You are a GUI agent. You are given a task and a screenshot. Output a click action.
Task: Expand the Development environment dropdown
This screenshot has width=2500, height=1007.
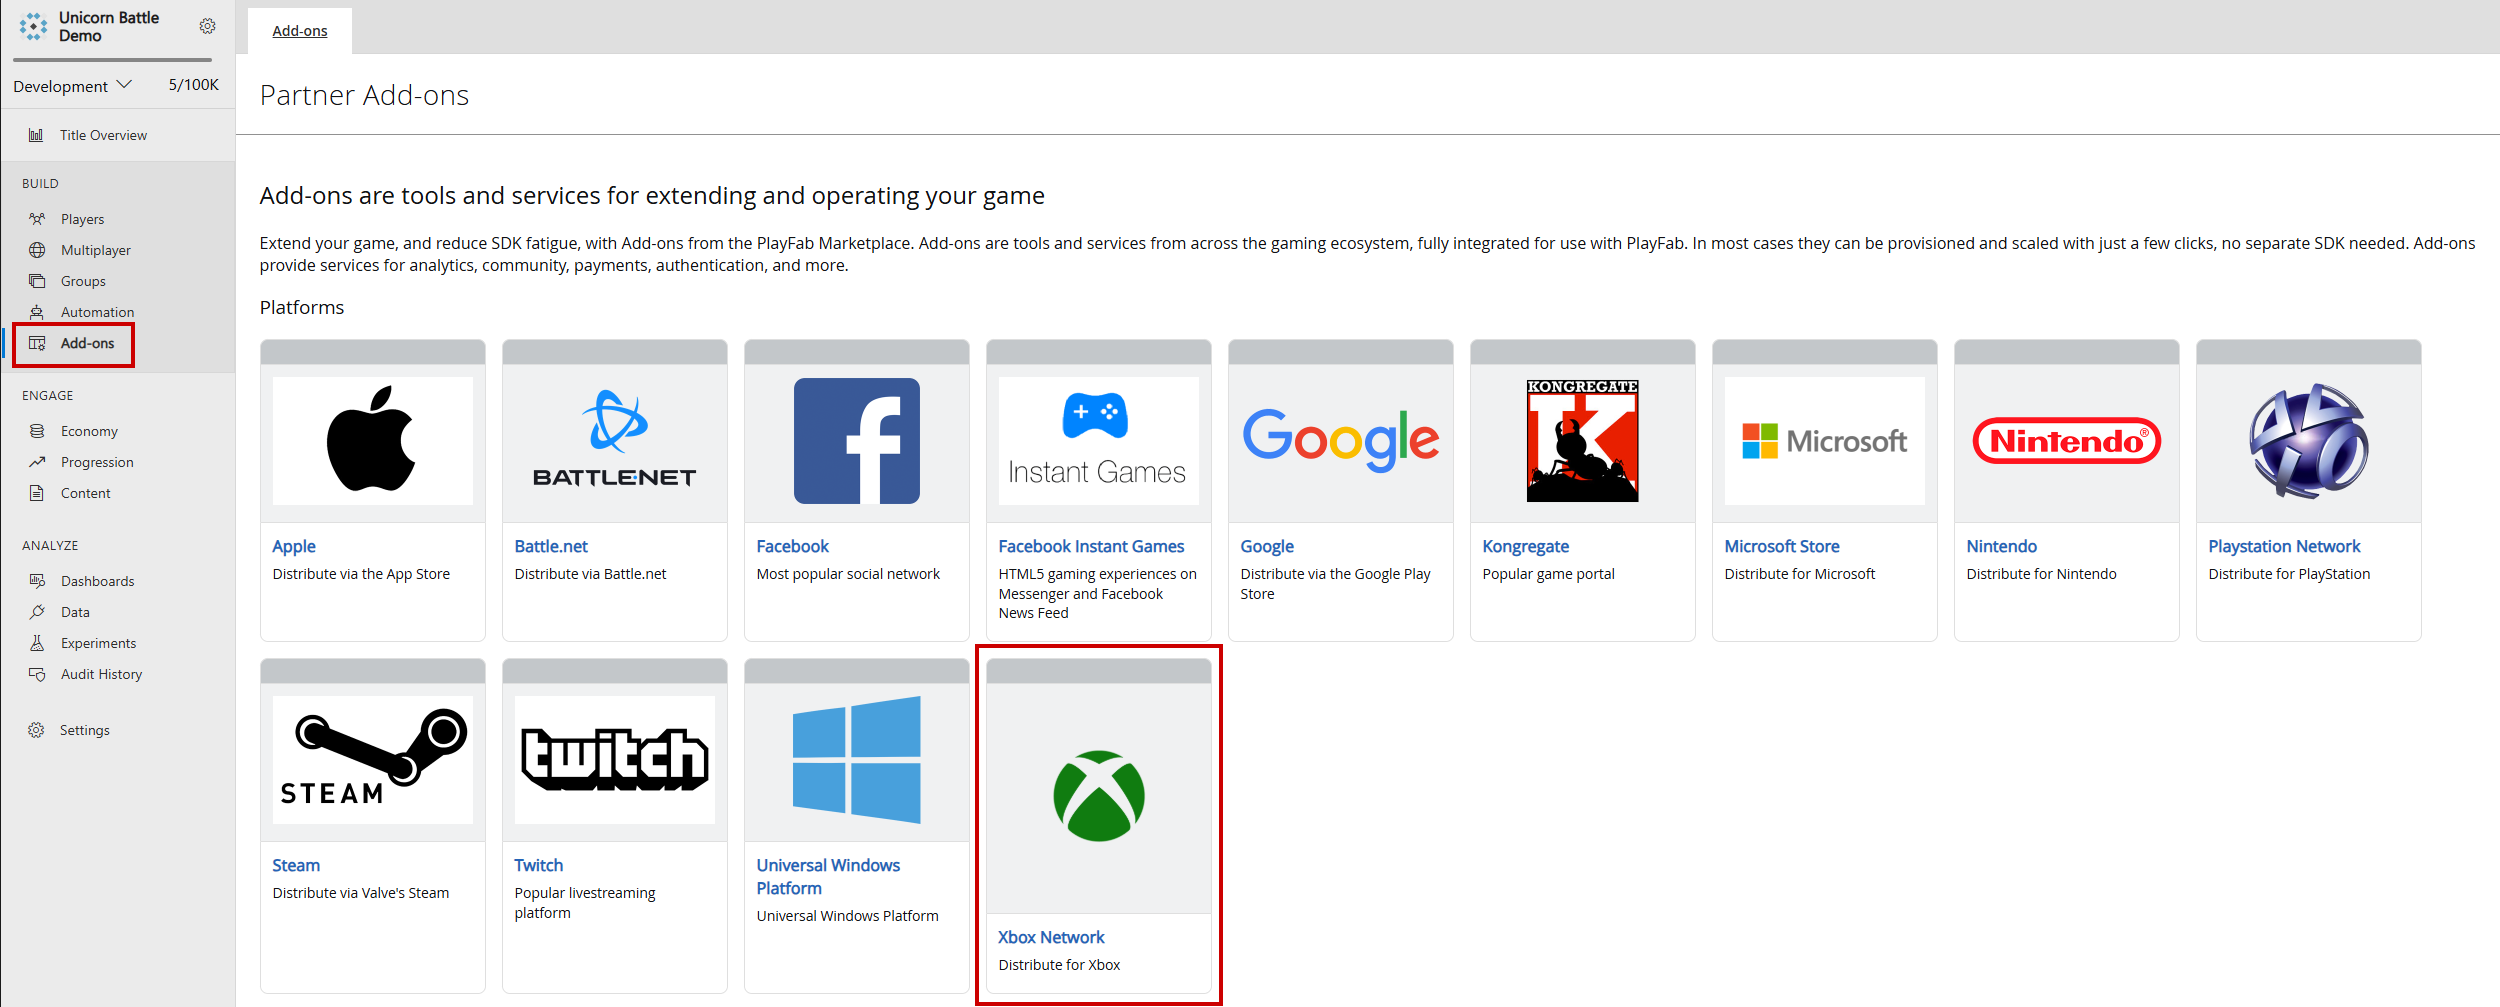[72, 86]
